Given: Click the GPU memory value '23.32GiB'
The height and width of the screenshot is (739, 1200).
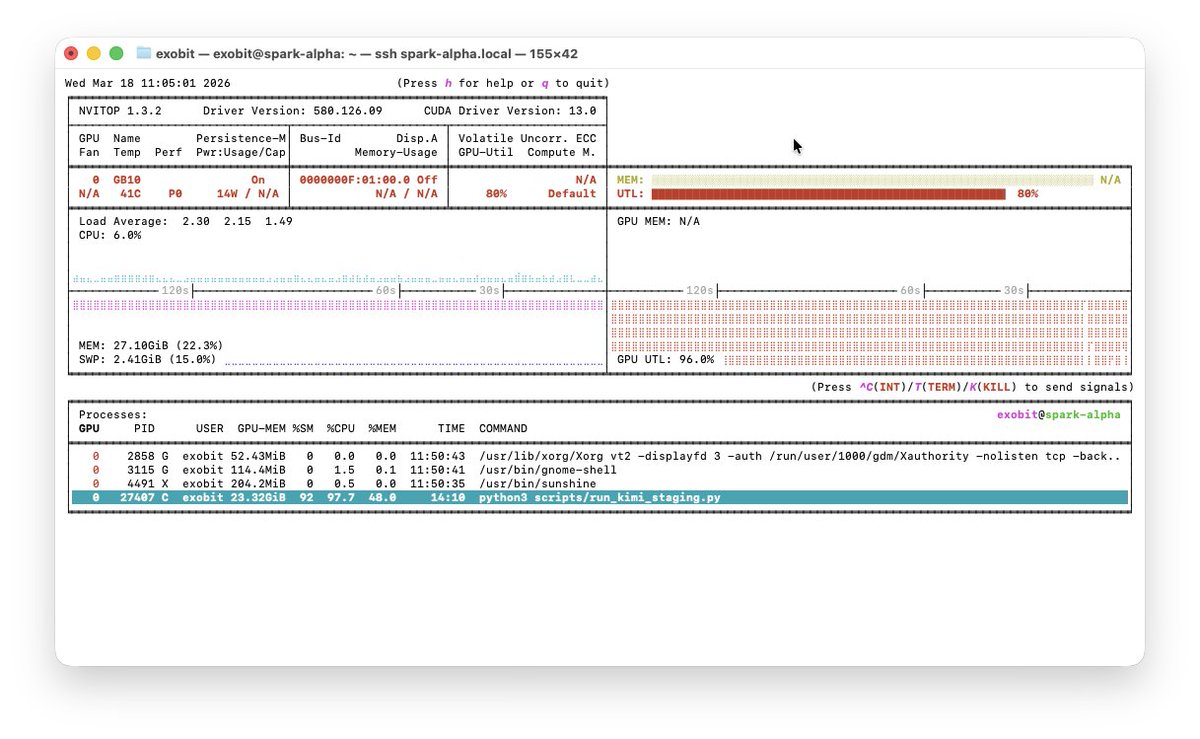Looking at the screenshot, I should tap(258, 497).
